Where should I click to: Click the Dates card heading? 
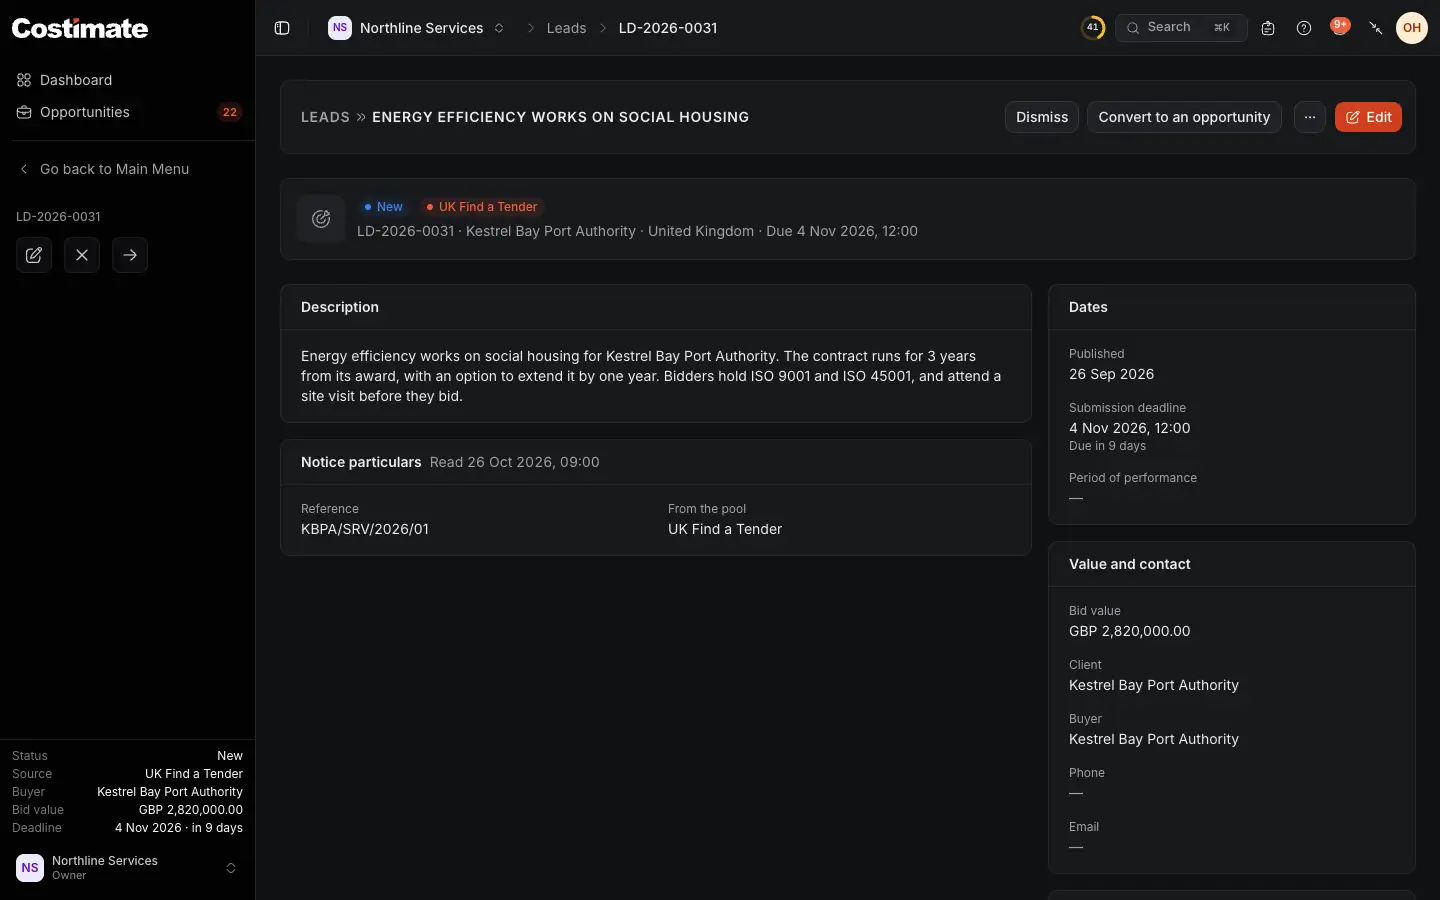coord(1088,307)
